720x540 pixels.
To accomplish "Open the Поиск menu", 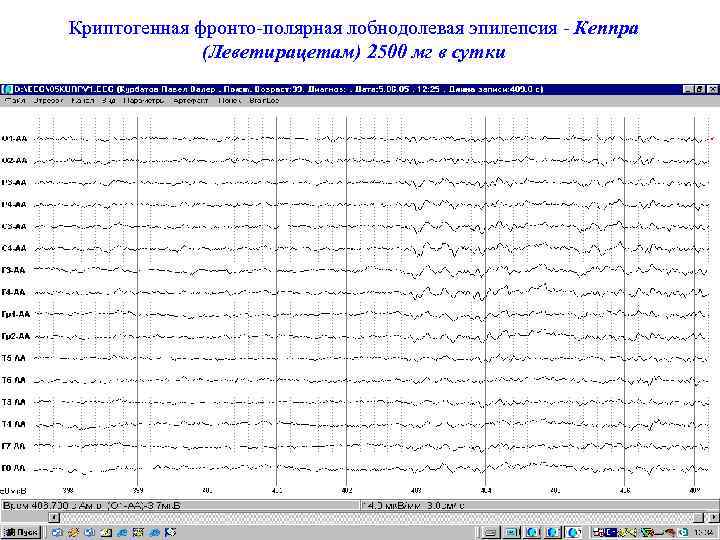I will tap(229, 100).
